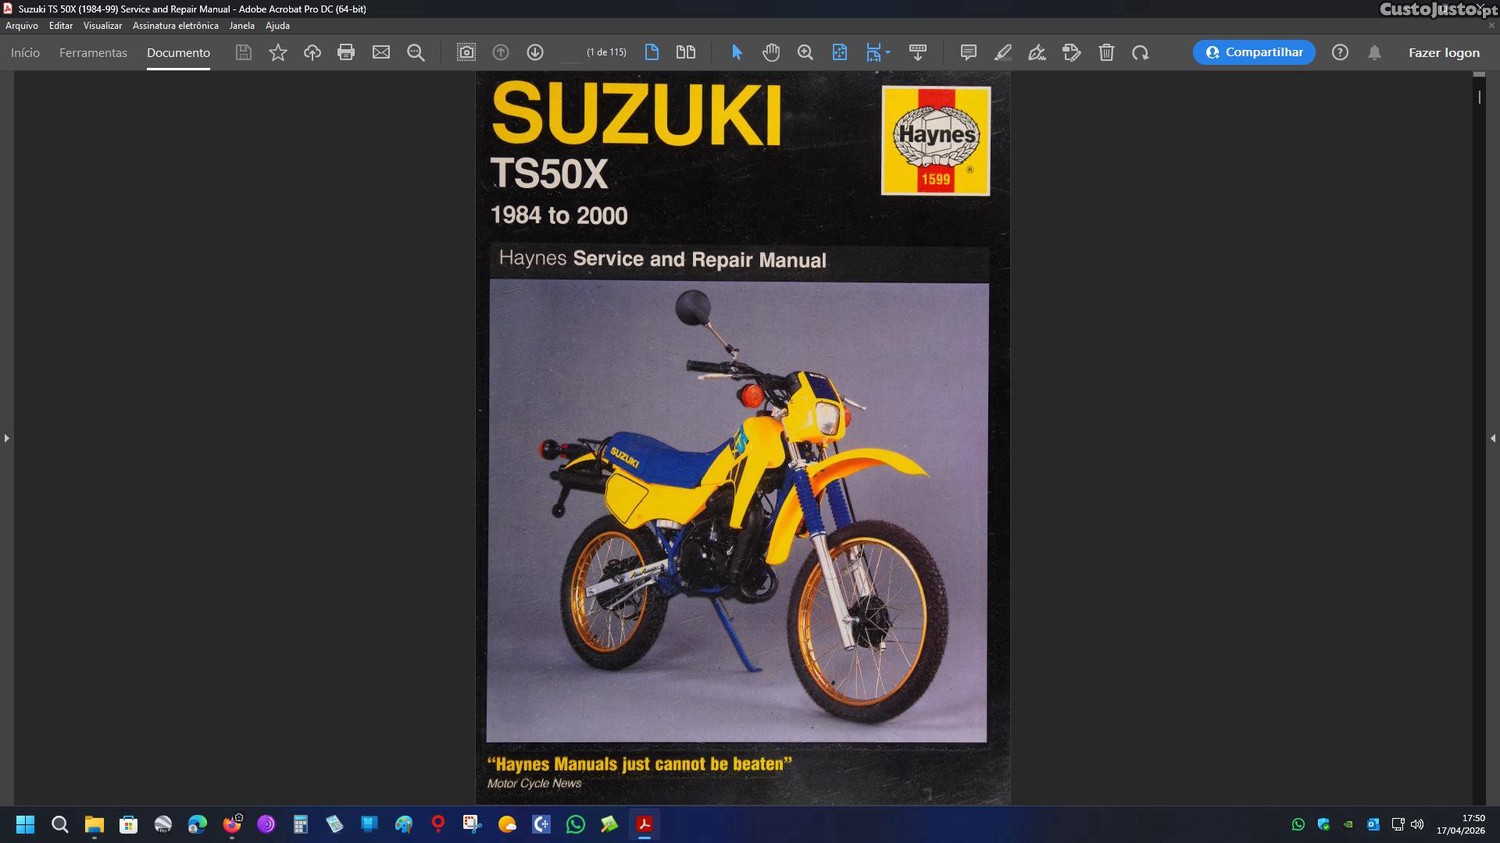Toggle two-page view mode
1500x843 pixels.
[x=686, y=53]
